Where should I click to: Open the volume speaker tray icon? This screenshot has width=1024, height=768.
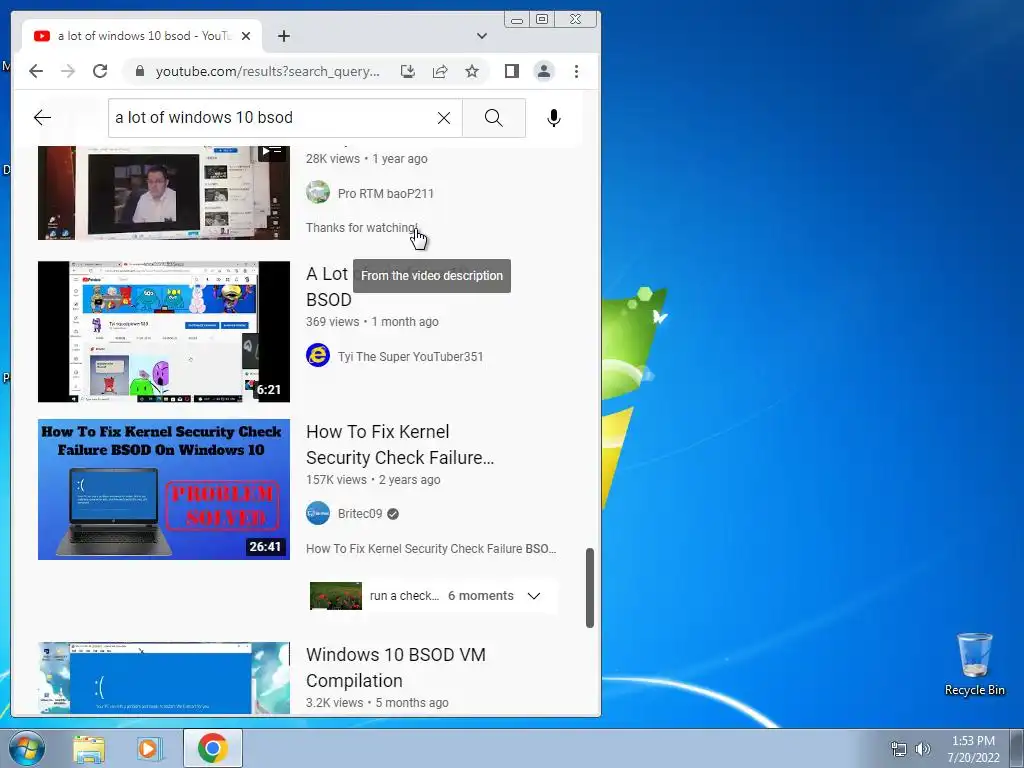tap(923, 749)
